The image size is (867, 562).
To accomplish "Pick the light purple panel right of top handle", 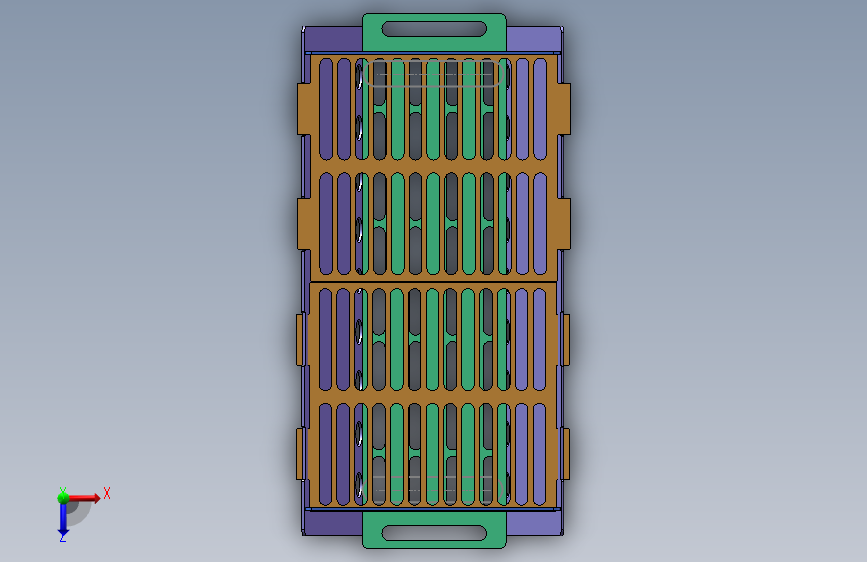I will [534, 39].
